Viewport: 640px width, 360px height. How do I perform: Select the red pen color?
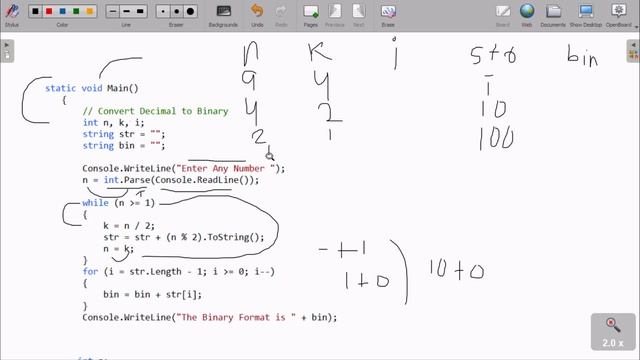(x=49, y=11)
